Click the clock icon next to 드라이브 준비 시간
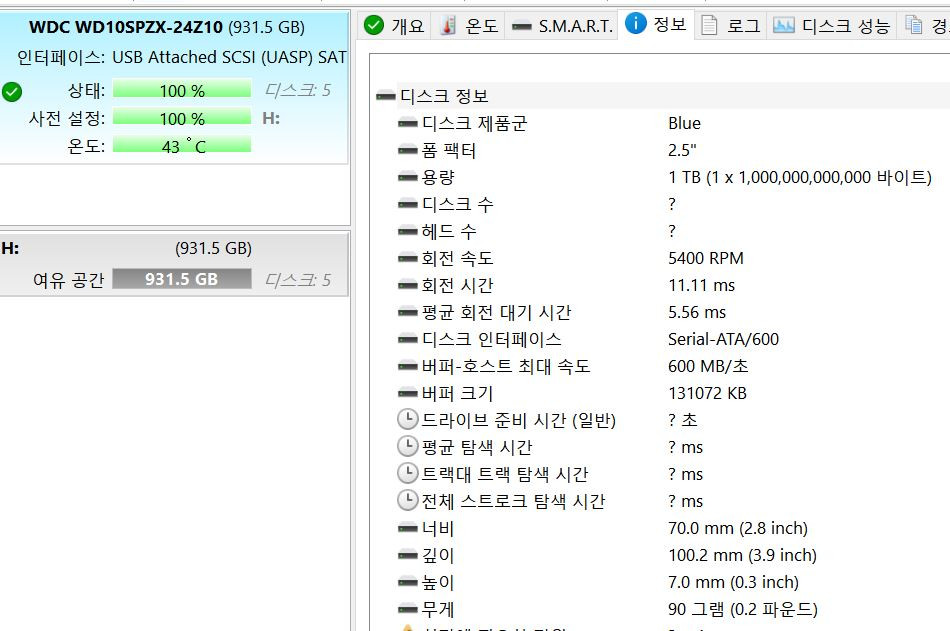 click(407, 420)
